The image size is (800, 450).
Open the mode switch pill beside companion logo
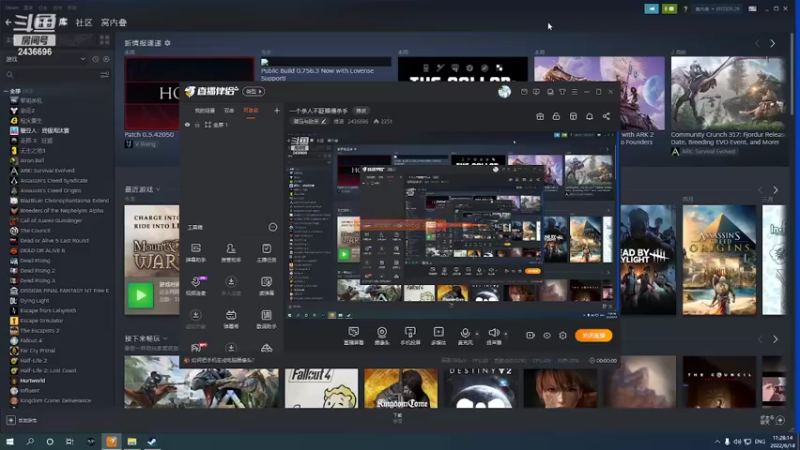coord(253,91)
